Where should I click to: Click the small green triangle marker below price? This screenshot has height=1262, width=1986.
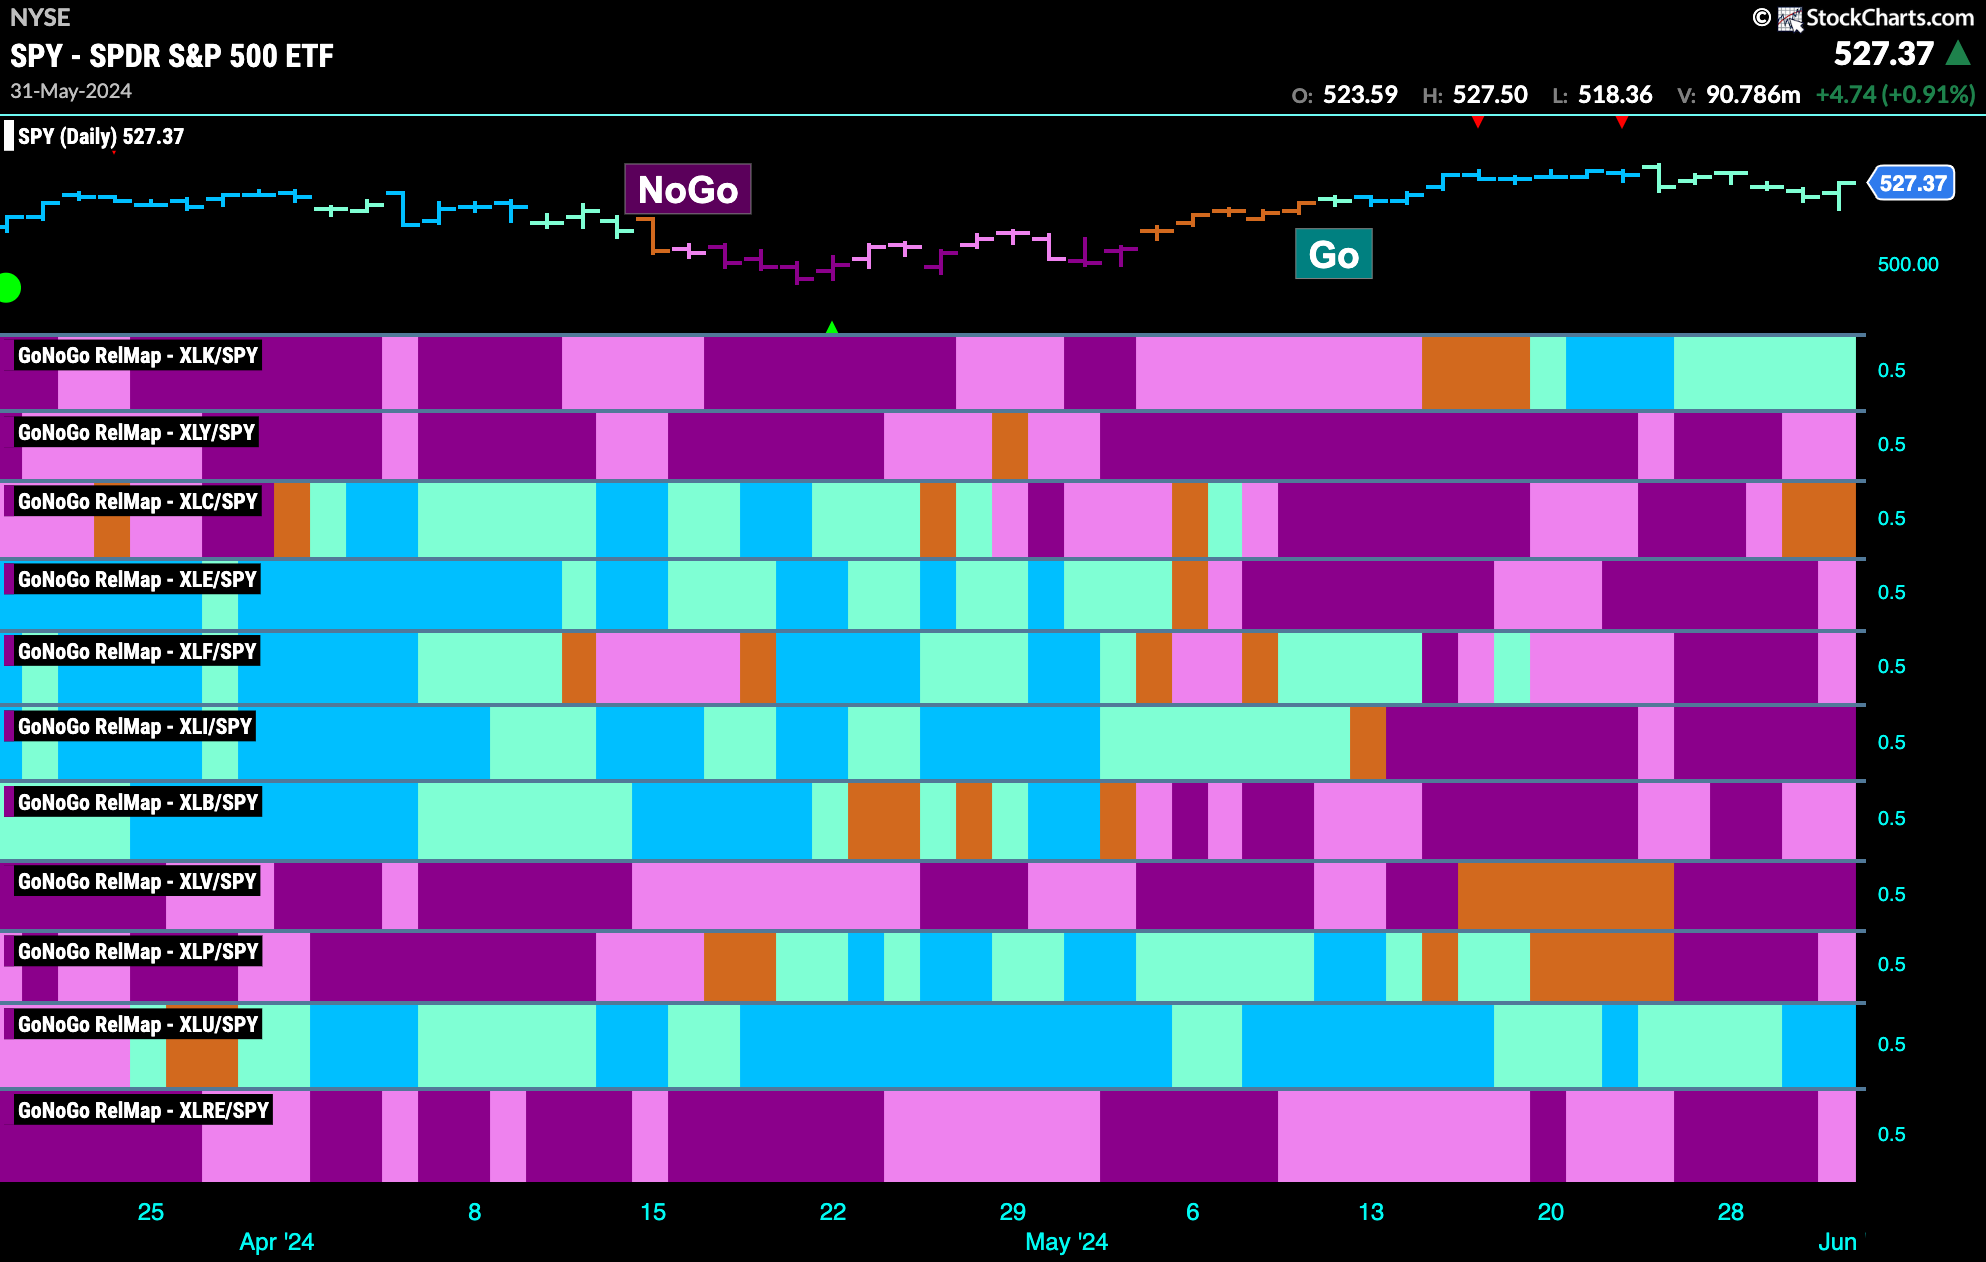[x=832, y=327]
